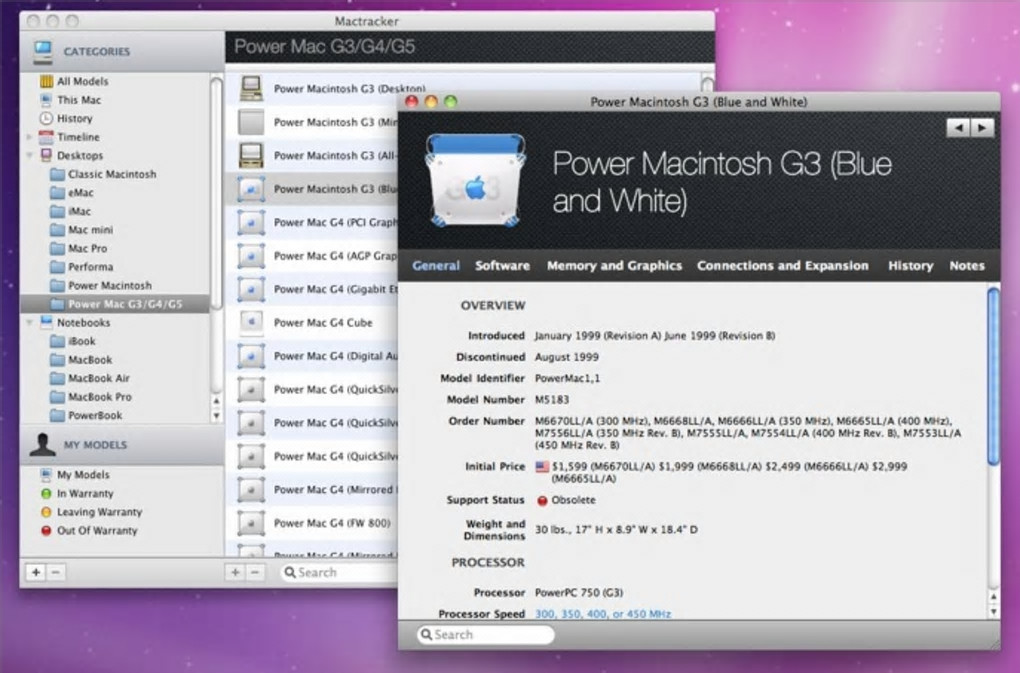
Task: Click the Notebooks laptop icon
Action: (46, 323)
